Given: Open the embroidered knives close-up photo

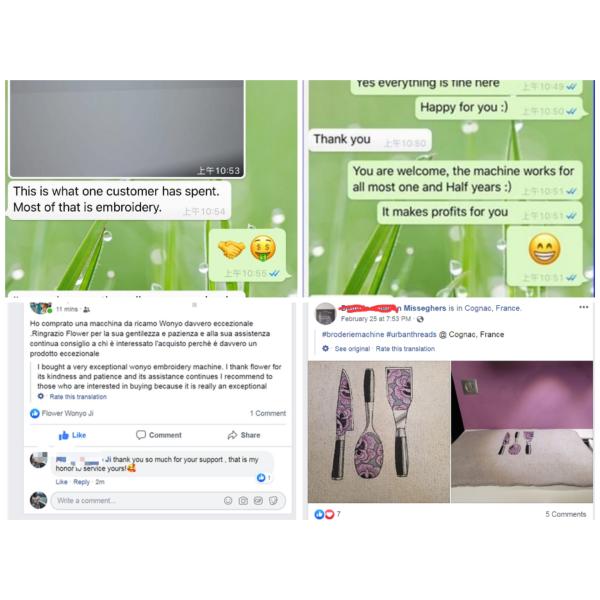Looking at the screenshot, I should (x=379, y=432).
